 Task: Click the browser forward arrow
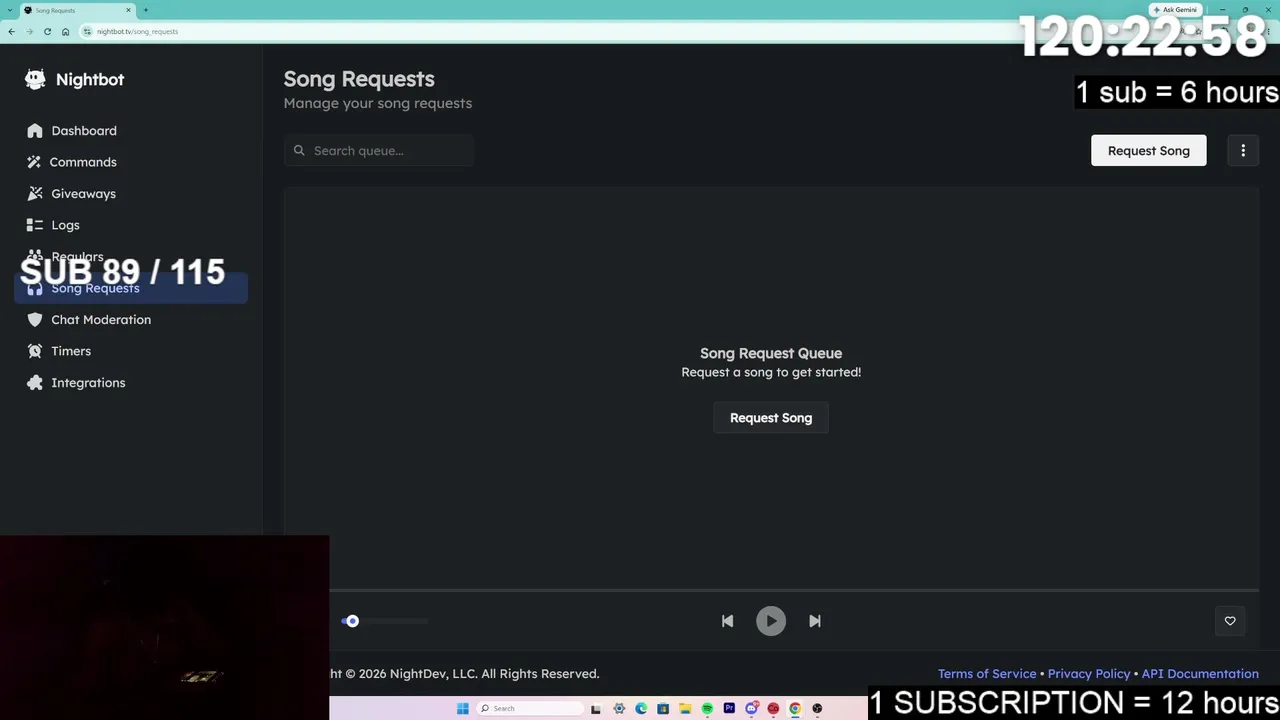tap(29, 31)
